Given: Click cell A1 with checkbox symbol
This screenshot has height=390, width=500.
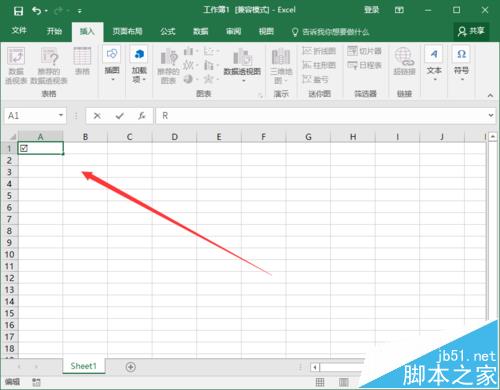Looking at the screenshot, I should click(x=40, y=148).
